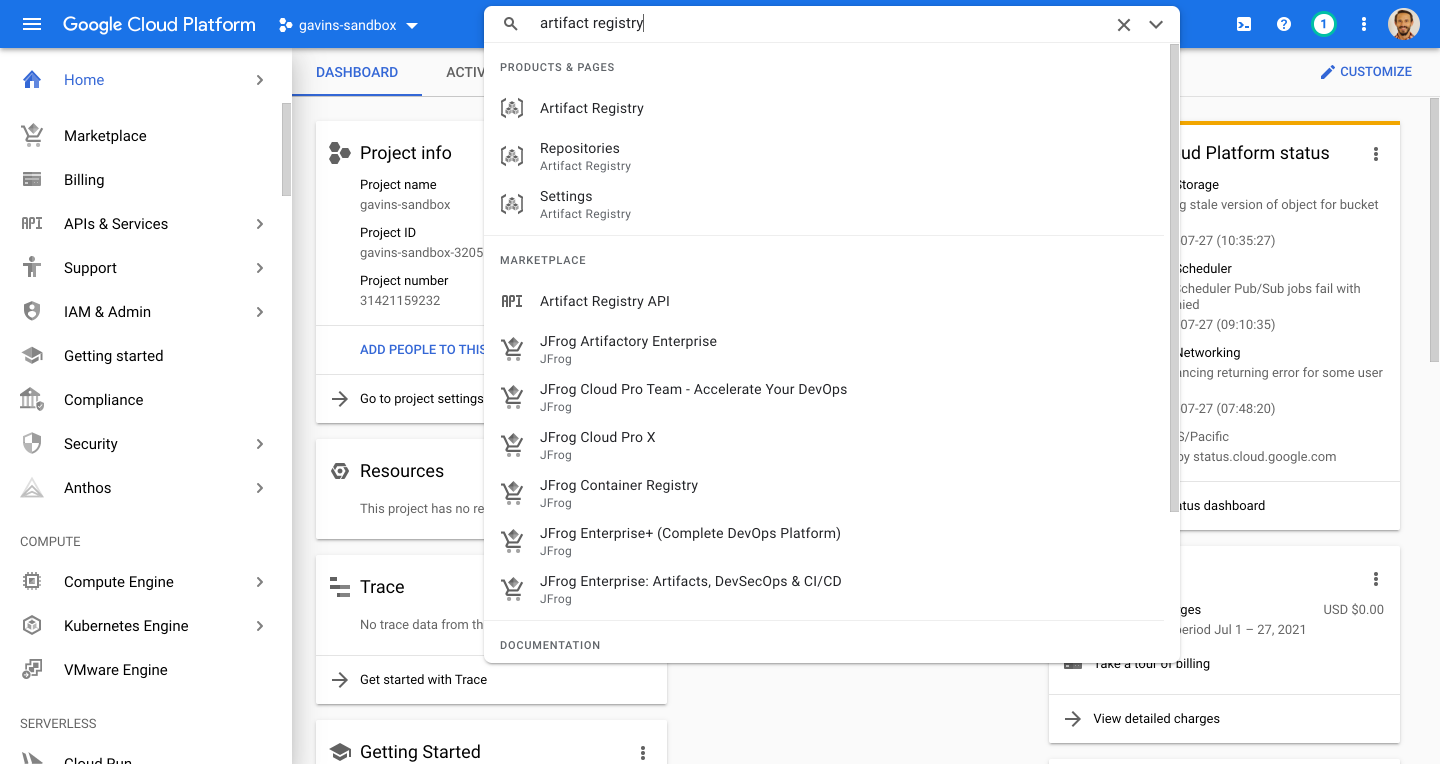Clear search text with the X icon
Screen dimensions: 1440x764
tap(1124, 24)
